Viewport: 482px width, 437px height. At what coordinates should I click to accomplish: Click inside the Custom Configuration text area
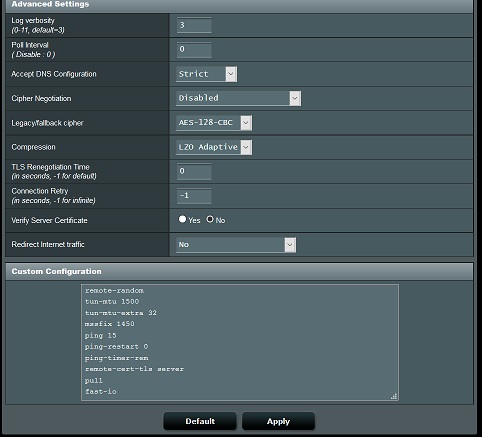240,342
